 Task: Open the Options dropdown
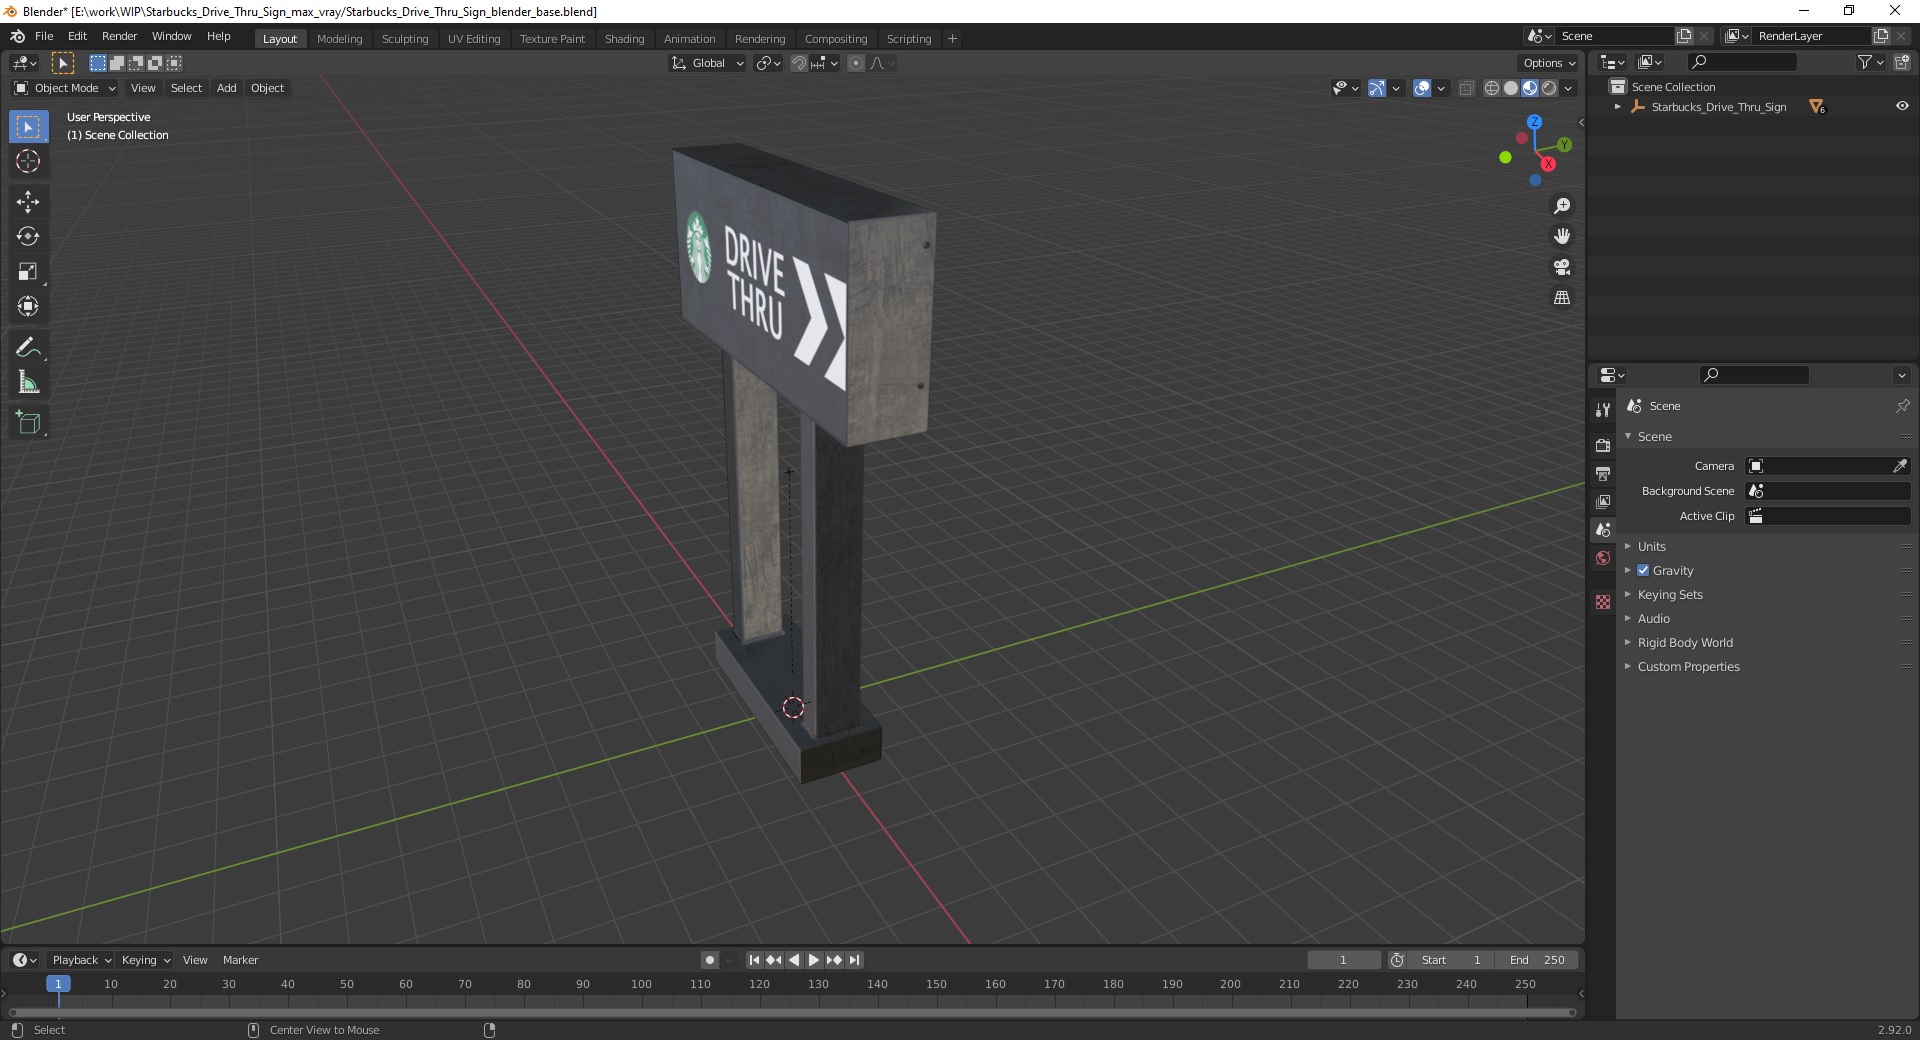[x=1549, y=63]
